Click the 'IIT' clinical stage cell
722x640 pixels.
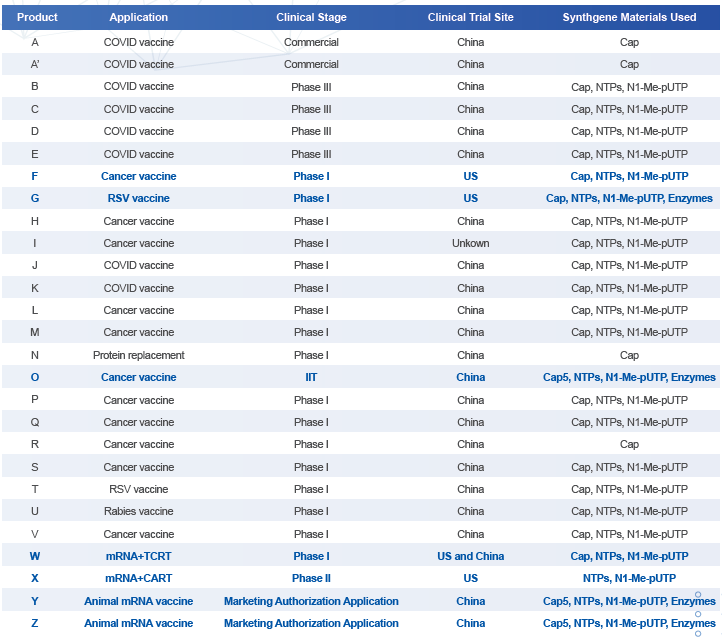[311, 378]
